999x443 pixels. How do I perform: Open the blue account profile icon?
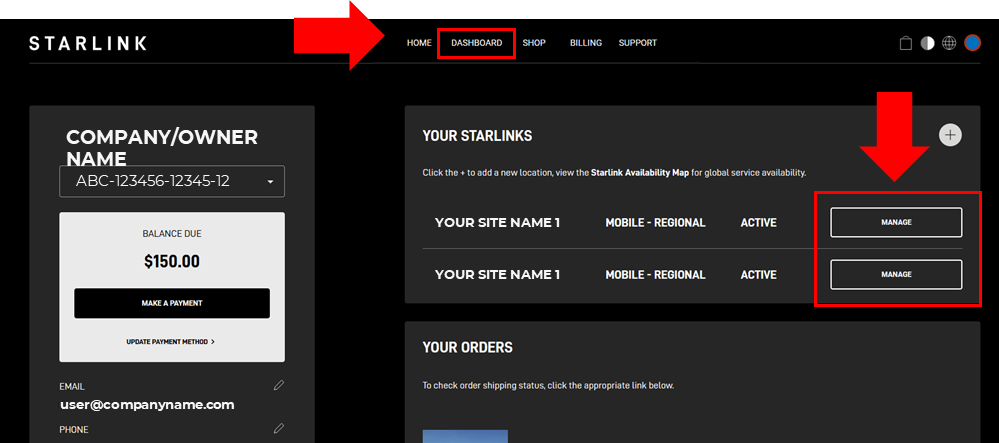coord(972,43)
